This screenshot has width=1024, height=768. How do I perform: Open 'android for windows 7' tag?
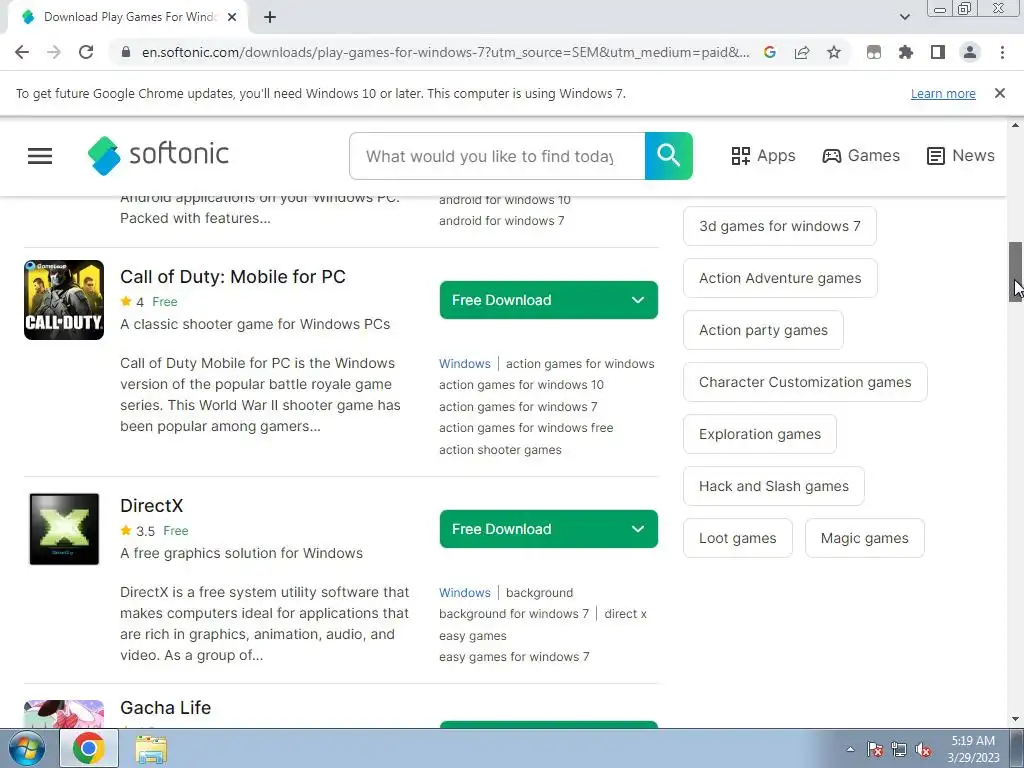click(x=502, y=221)
